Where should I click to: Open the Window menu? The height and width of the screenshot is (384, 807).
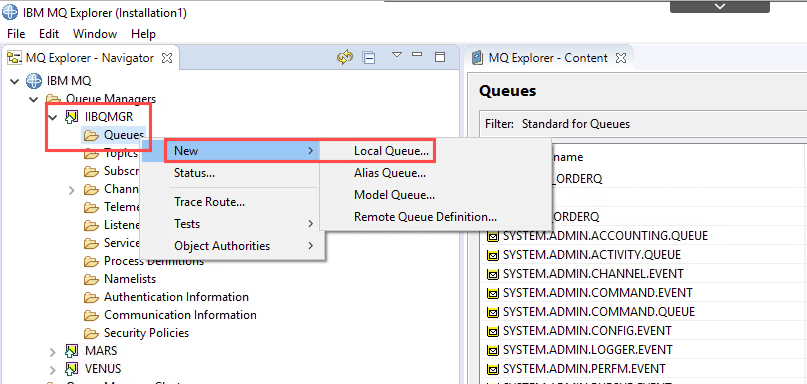tap(95, 34)
